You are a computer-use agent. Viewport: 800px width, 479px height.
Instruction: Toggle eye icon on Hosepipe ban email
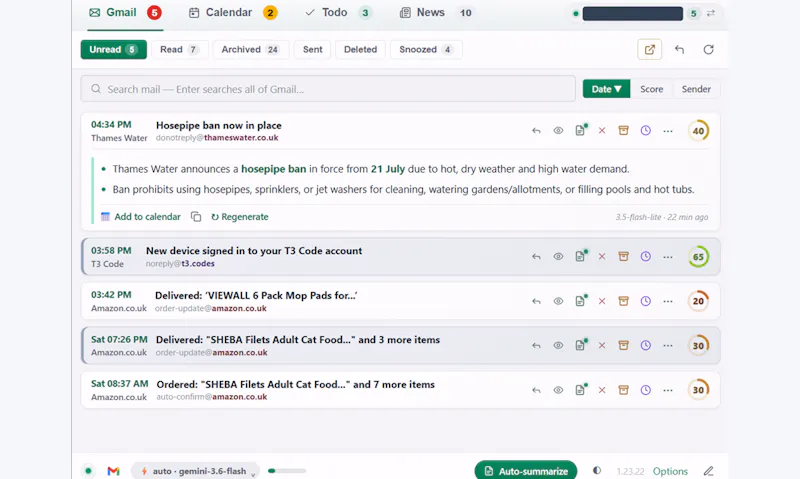pyautogui.click(x=558, y=131)
